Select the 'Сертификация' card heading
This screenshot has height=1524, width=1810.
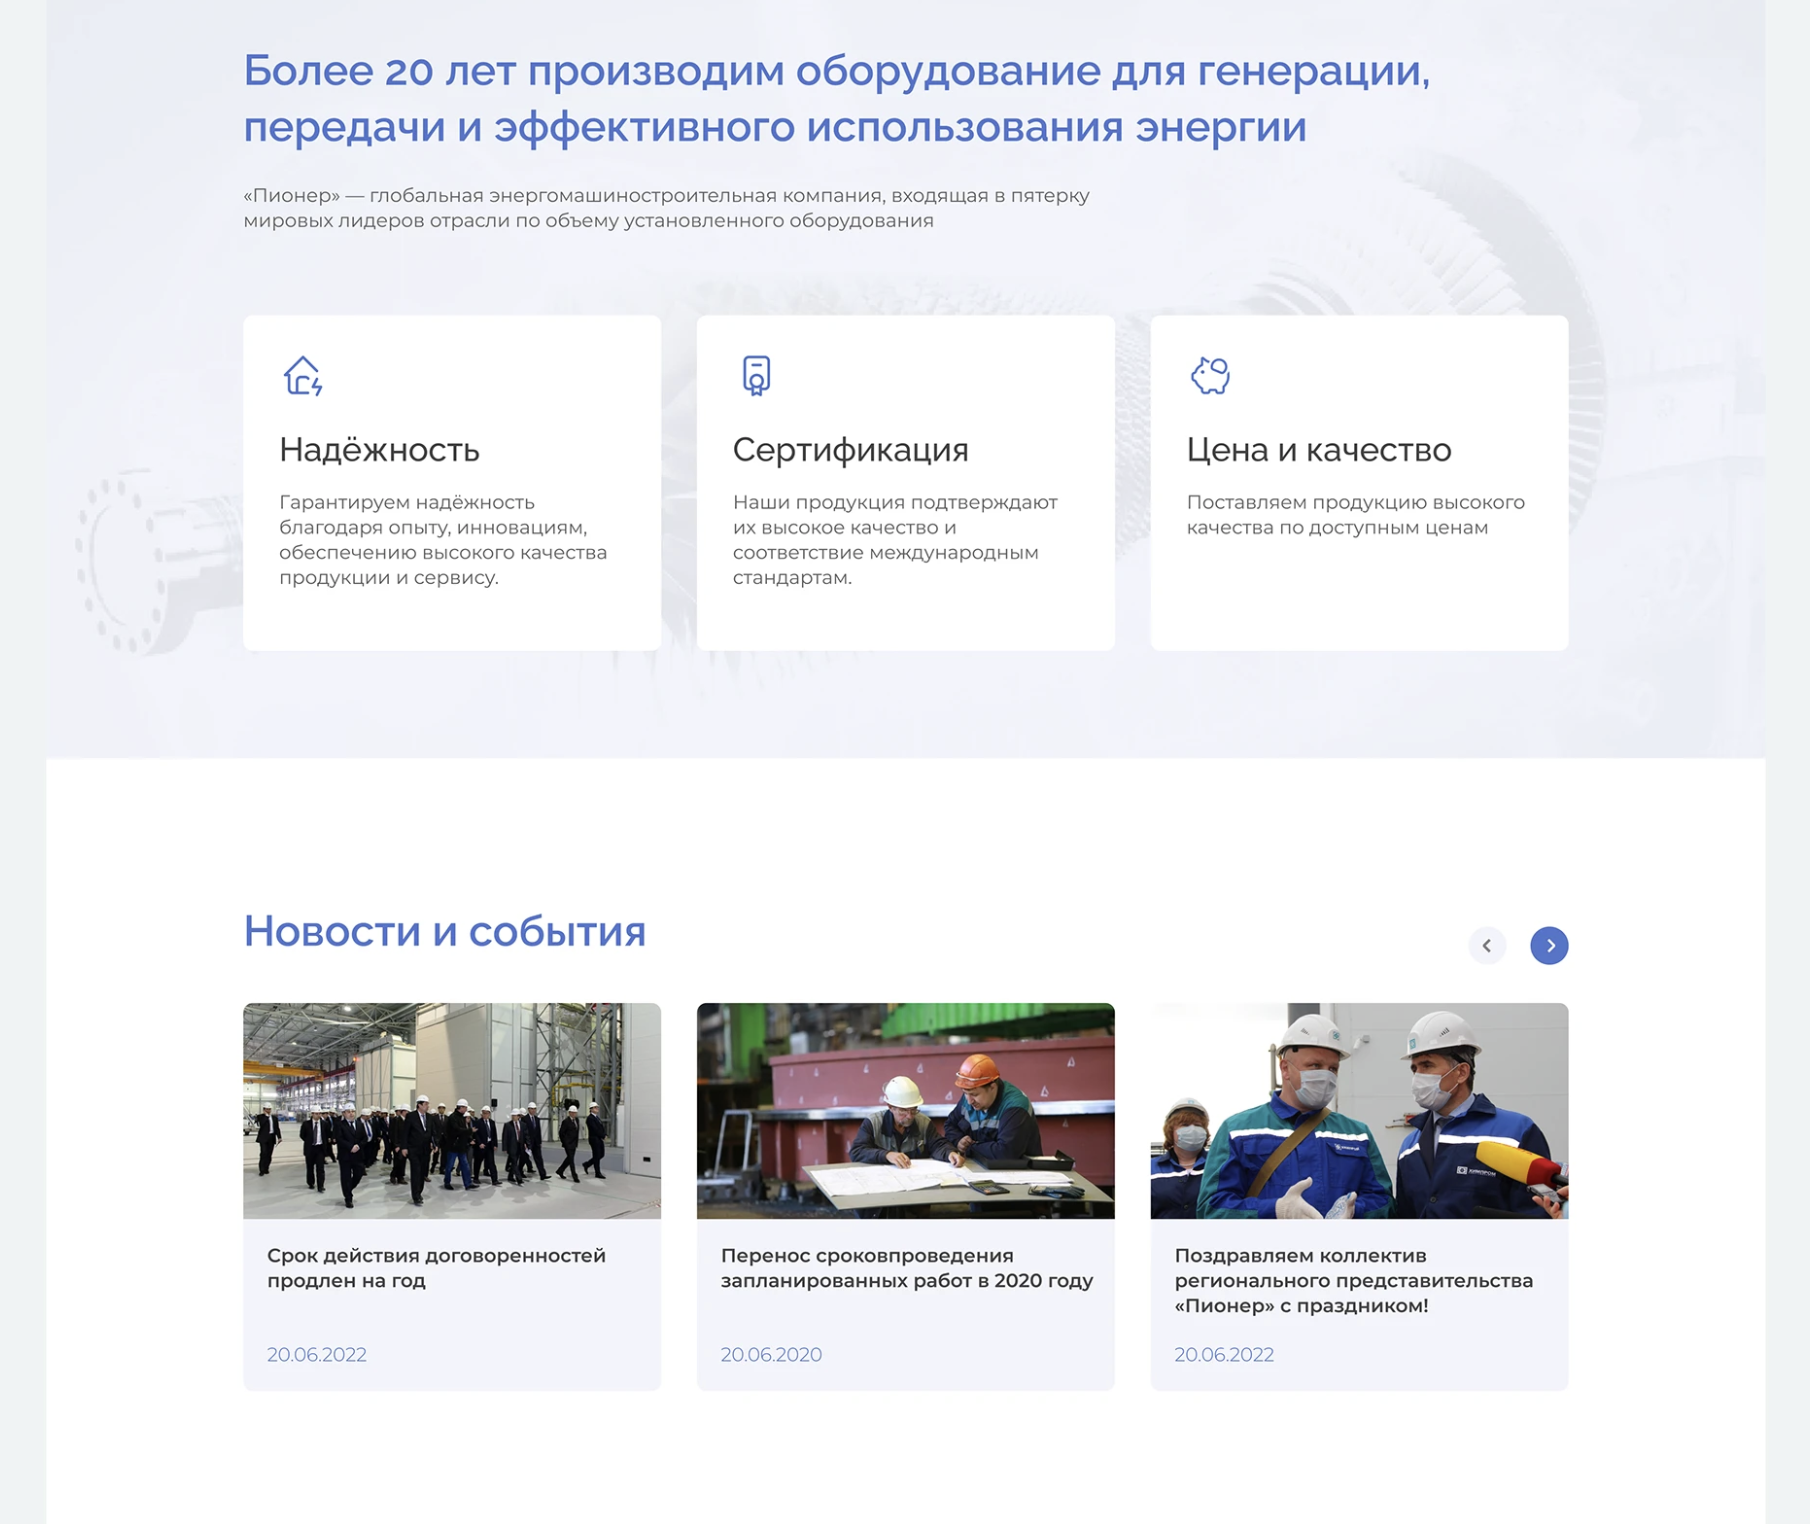tap(850, 450)
